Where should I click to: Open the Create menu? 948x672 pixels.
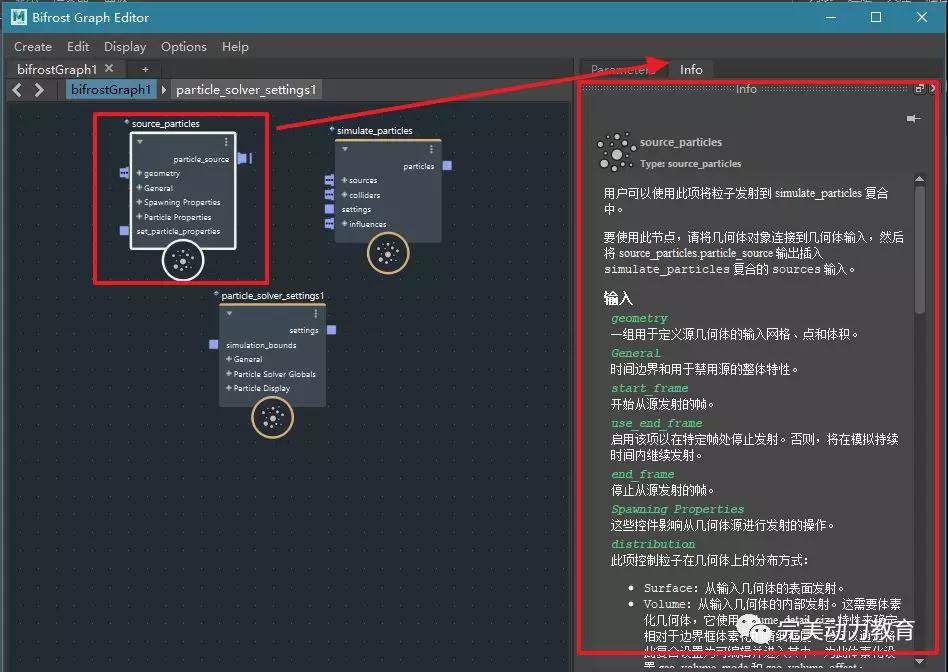coord(33,47)
